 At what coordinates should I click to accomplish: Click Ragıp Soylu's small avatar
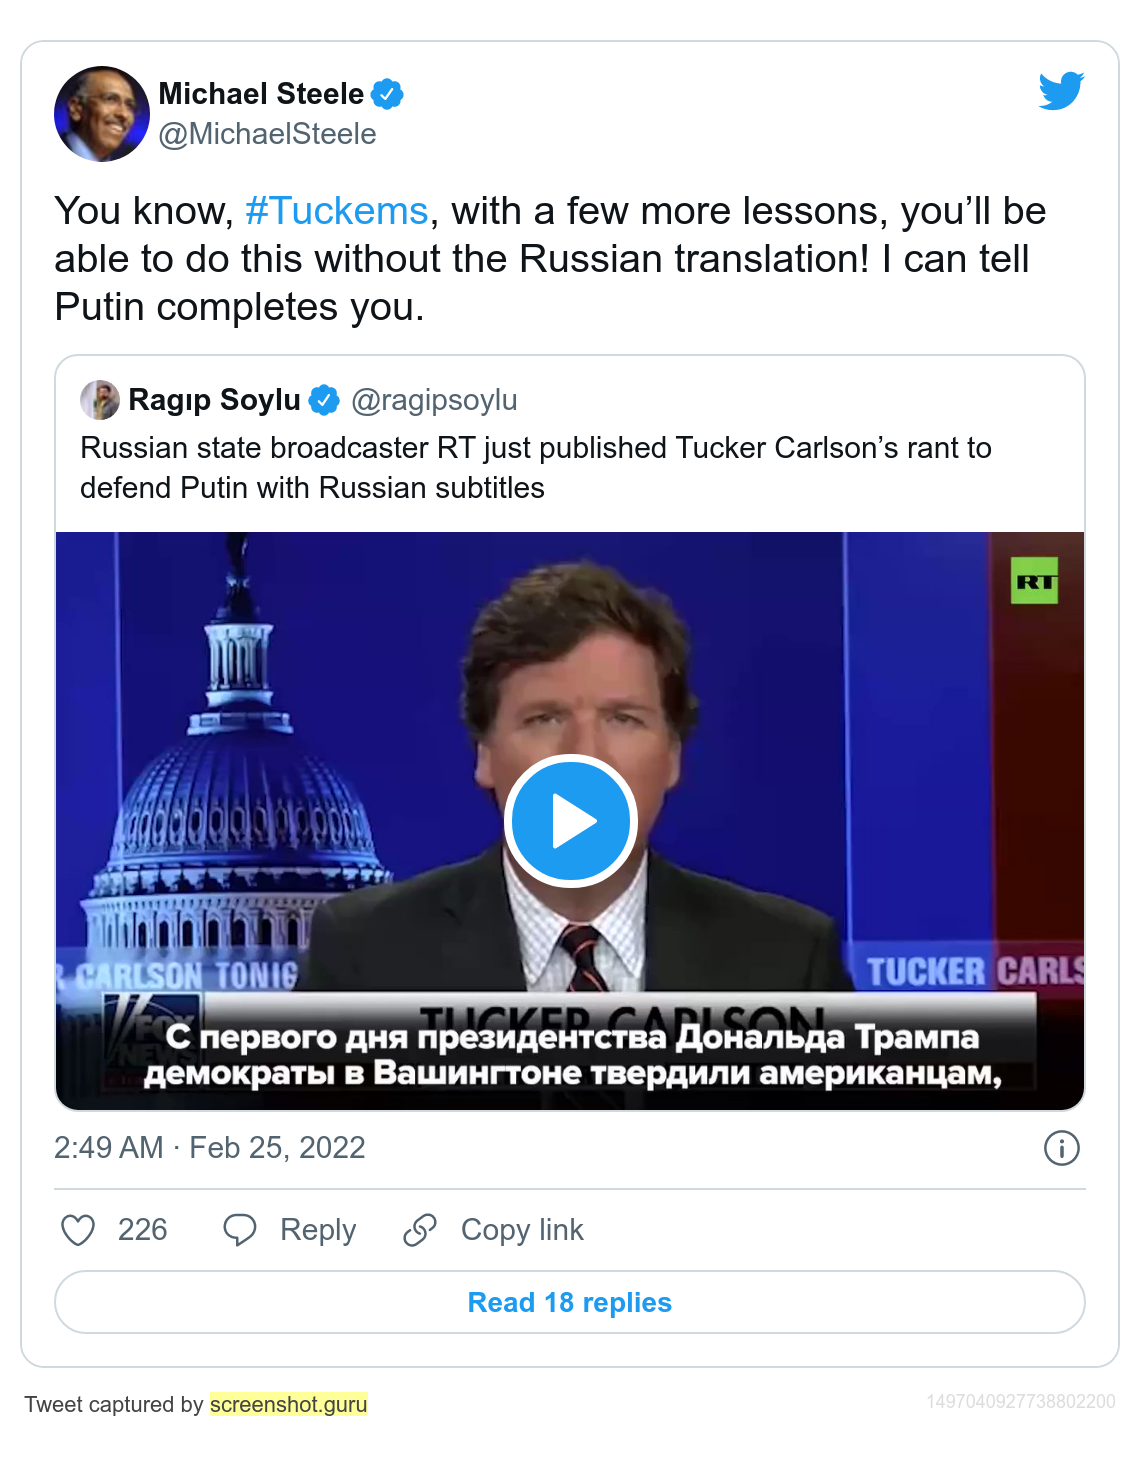[100, 400]
